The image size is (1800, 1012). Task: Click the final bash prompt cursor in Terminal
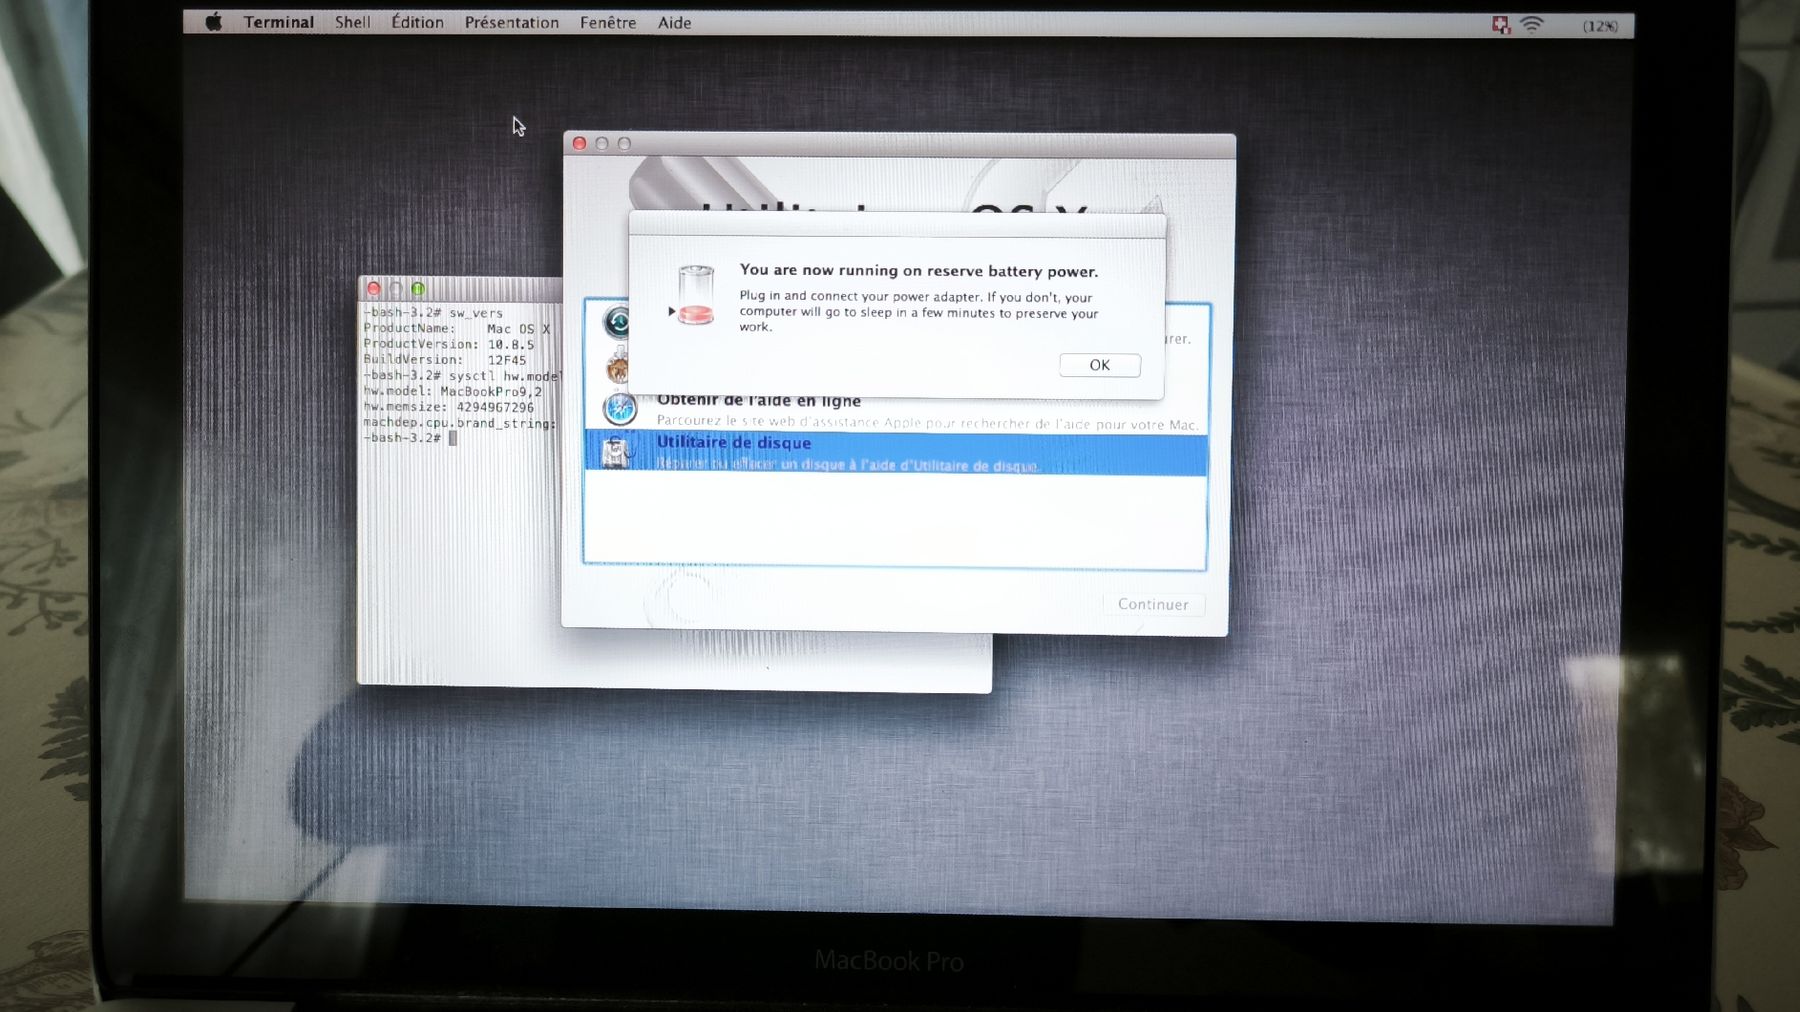tap(453, 438)
